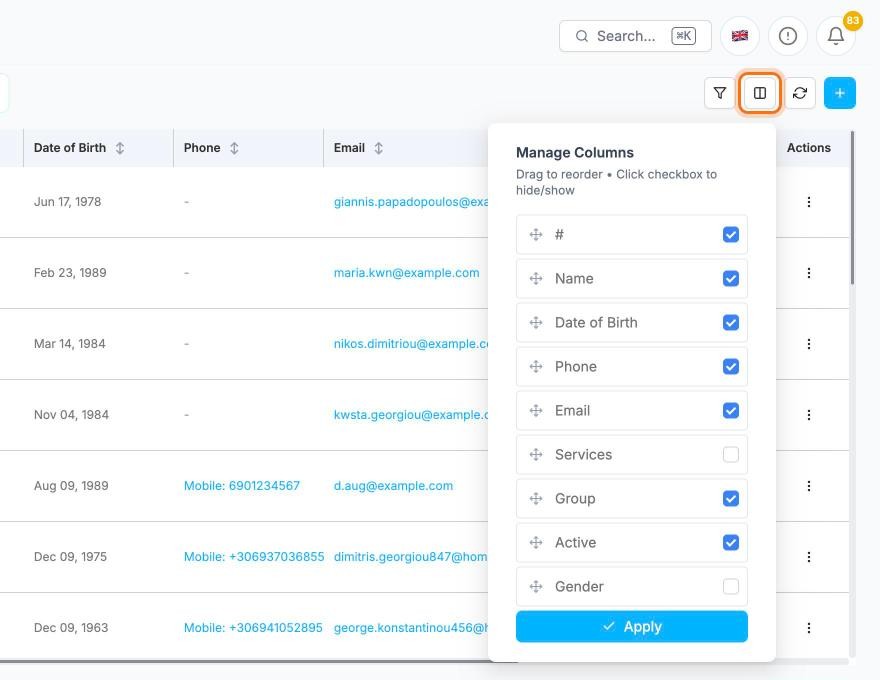This screenshot has height=680, width=880.
Task: Open maria.kwn@example.com email link
Action: 406,273
